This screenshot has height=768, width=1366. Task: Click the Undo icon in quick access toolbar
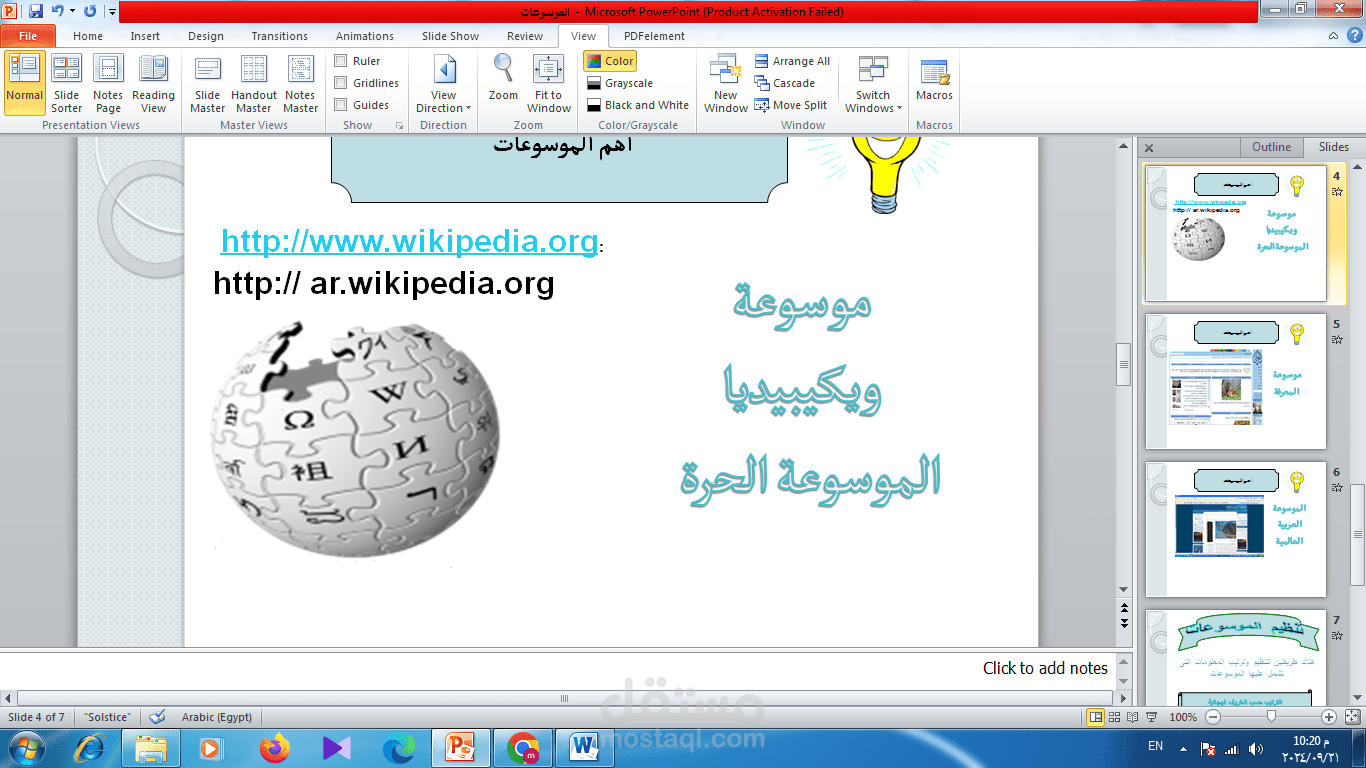tap(58, 11)
